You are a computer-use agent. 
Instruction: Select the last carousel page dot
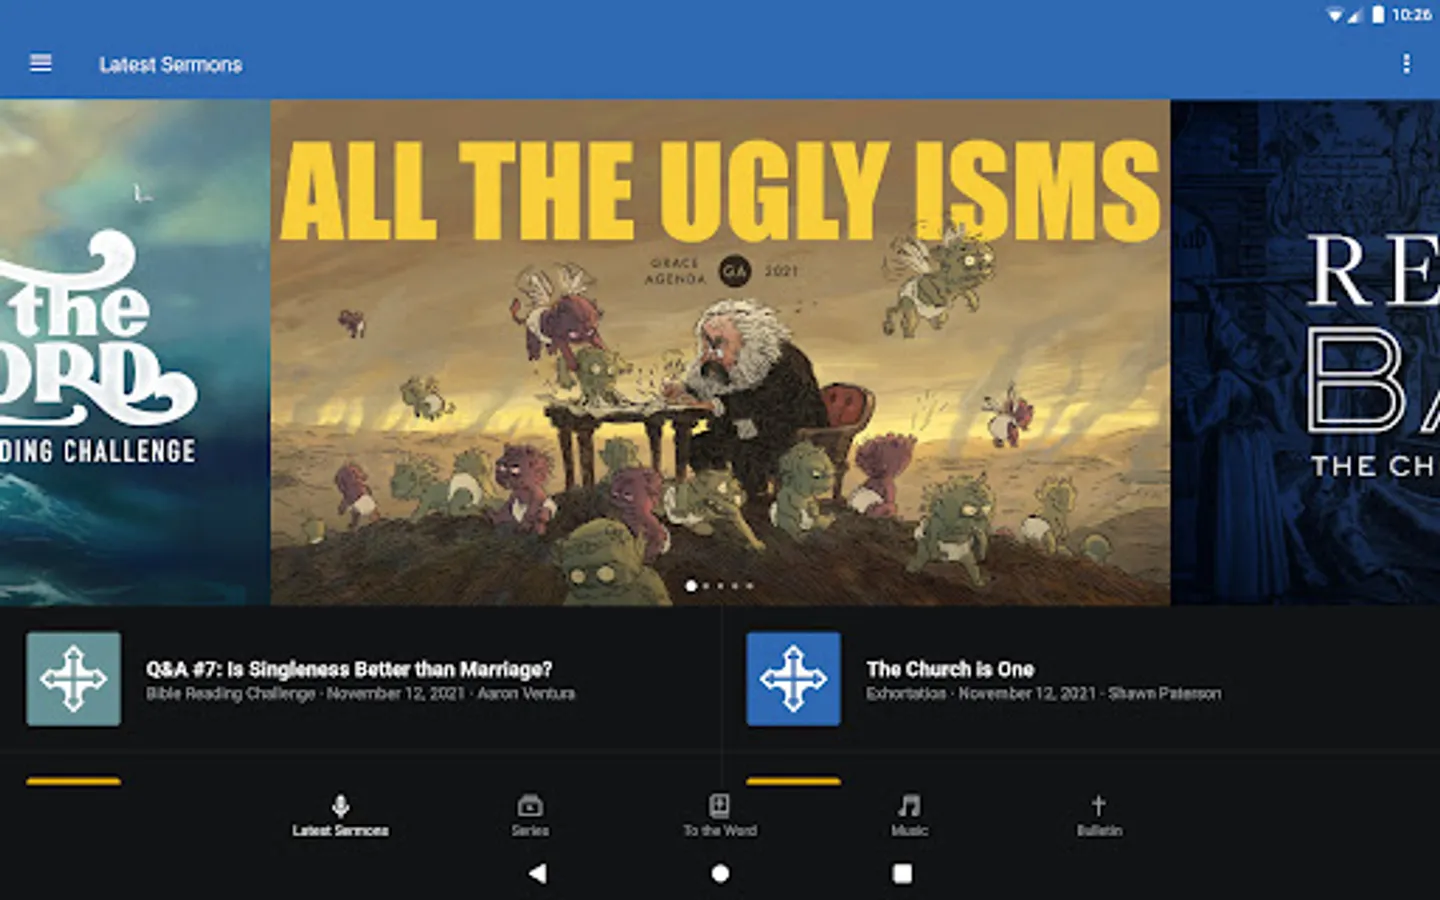point(749,586)
